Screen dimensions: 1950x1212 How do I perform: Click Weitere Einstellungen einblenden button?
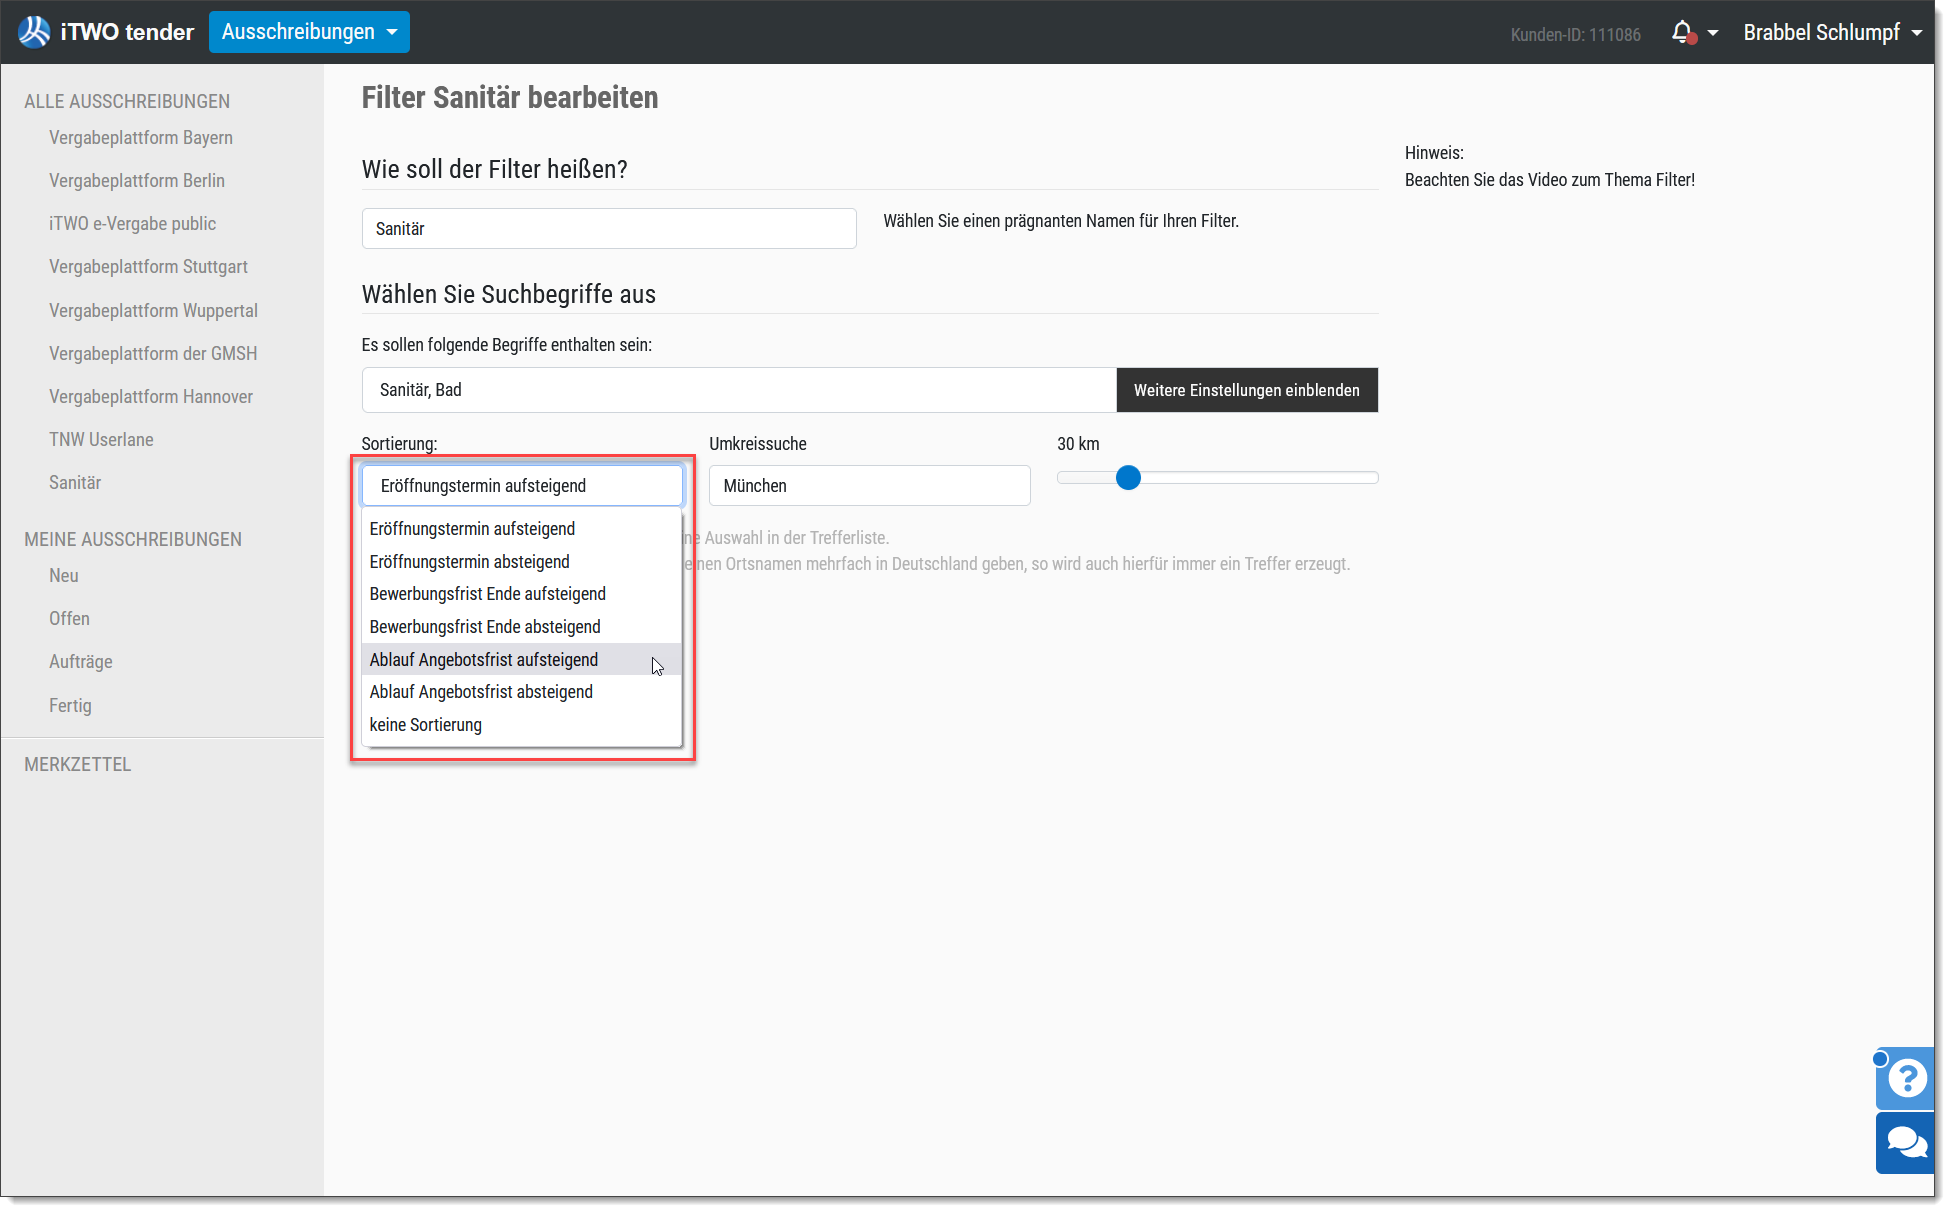click(x=1247, y=390)
